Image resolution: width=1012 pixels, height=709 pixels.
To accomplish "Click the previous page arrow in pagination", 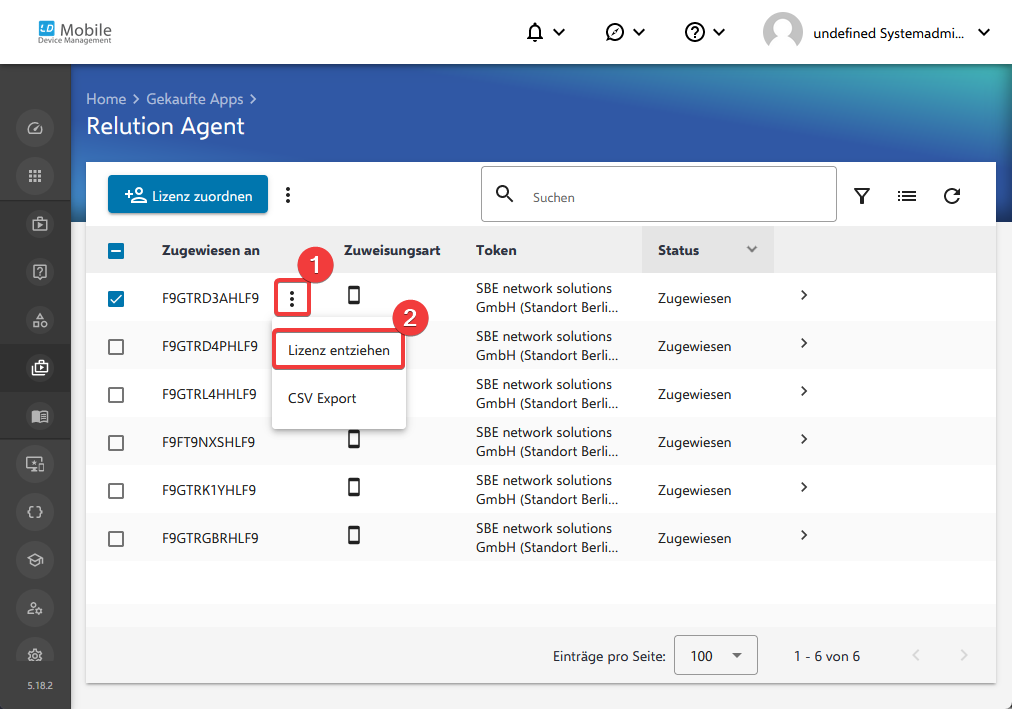I will (916, 655).
